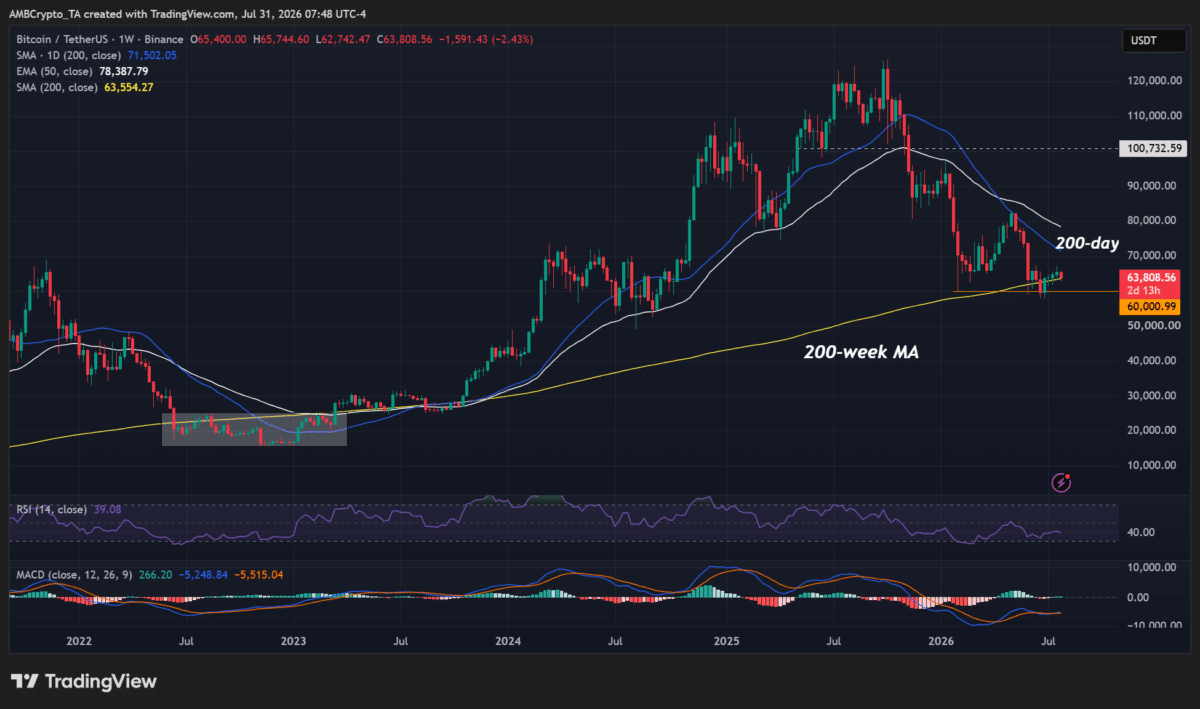Screen dimensions: 1200x709
Task: Select the gray highlighted rectangle near 2022–2023 lows
Action: tap(254, 430)
